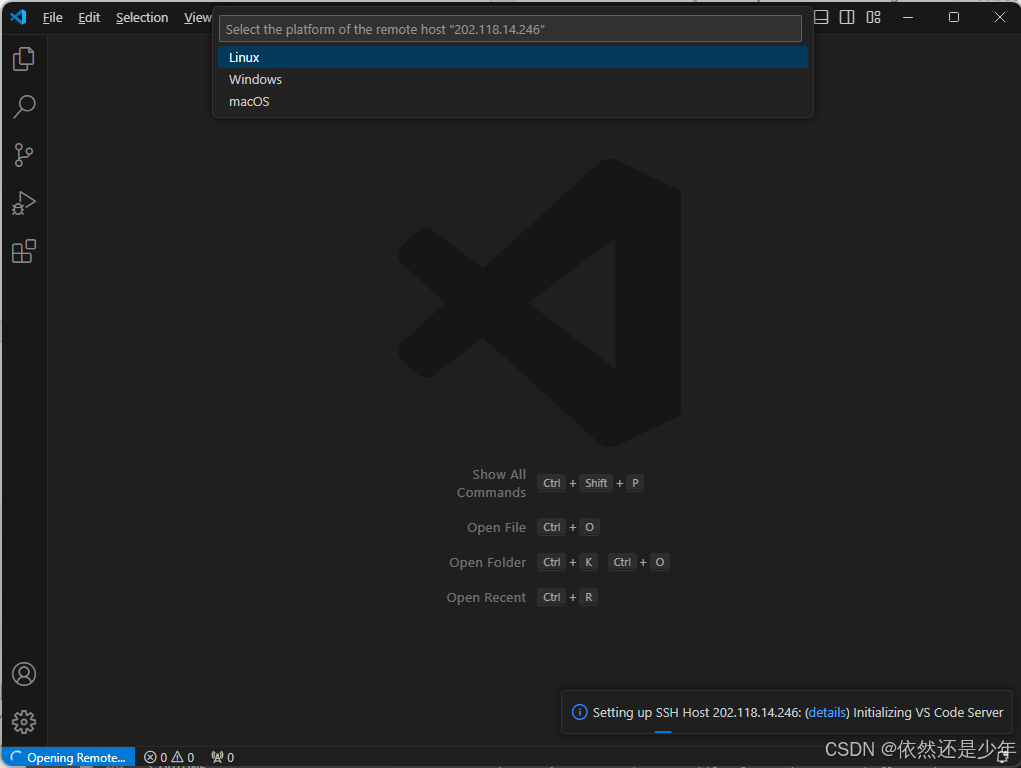Click the Open Folder label
Screen dimensions: 1021x768
(487, 562)
